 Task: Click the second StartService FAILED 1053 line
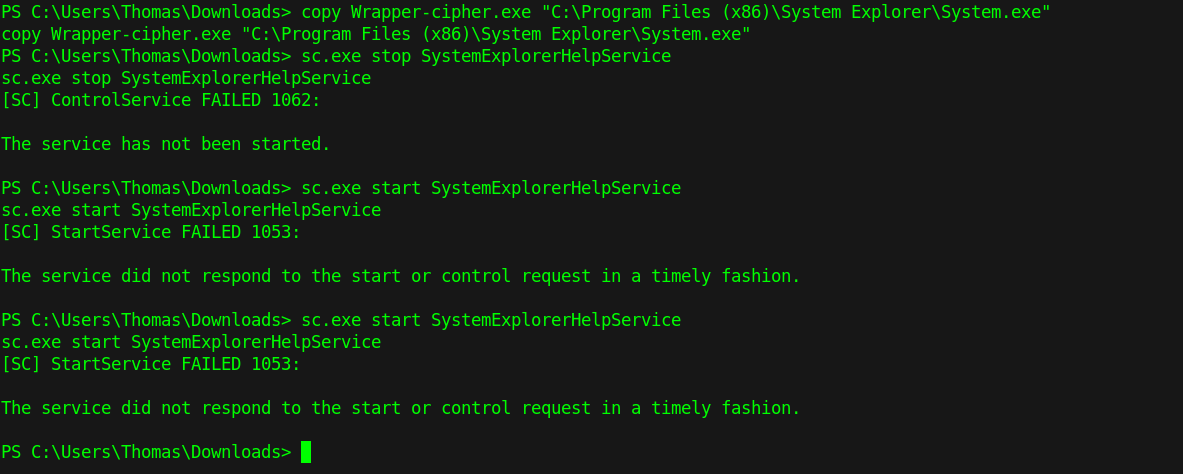point(150,364)
